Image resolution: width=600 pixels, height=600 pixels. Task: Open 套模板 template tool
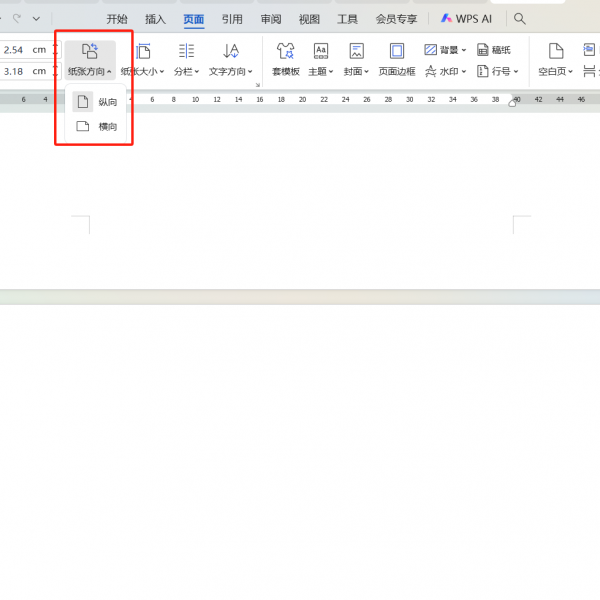(x=286, y=52)
